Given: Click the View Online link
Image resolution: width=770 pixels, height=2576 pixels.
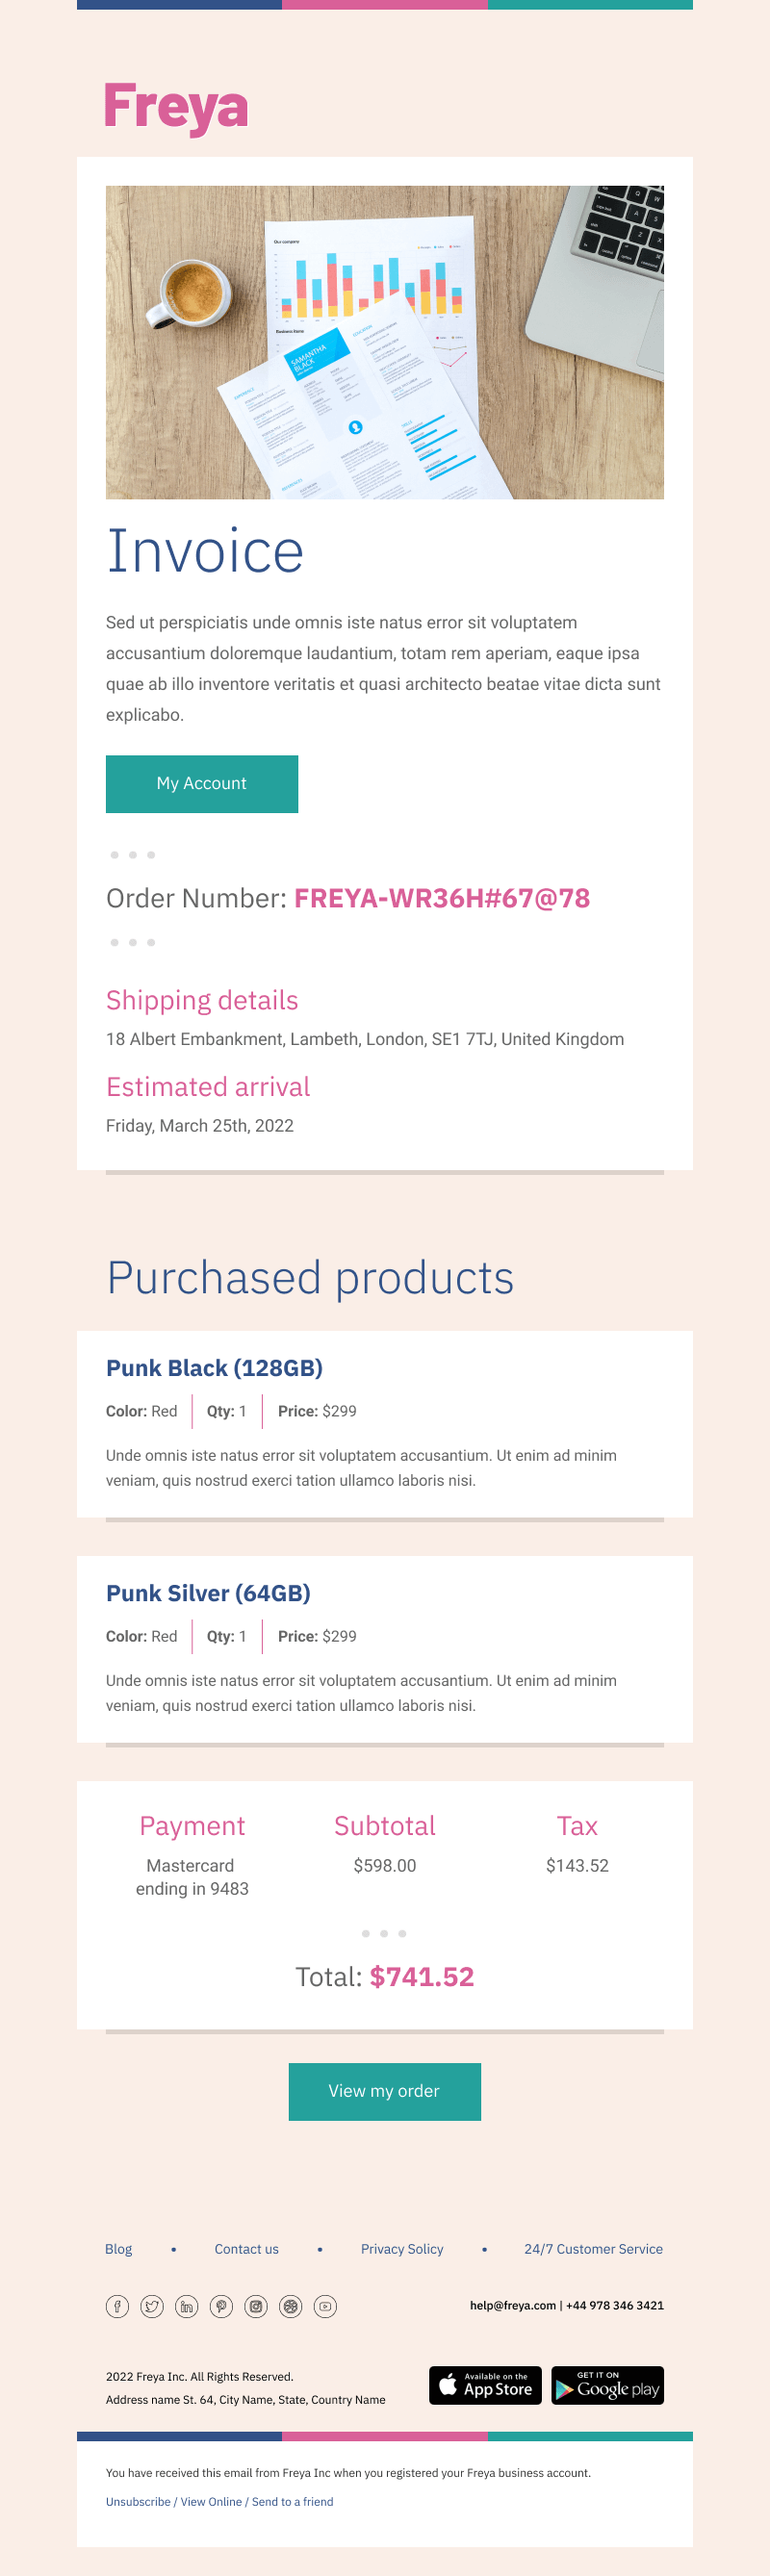Looking at the screenshot, I should 211,2501.
